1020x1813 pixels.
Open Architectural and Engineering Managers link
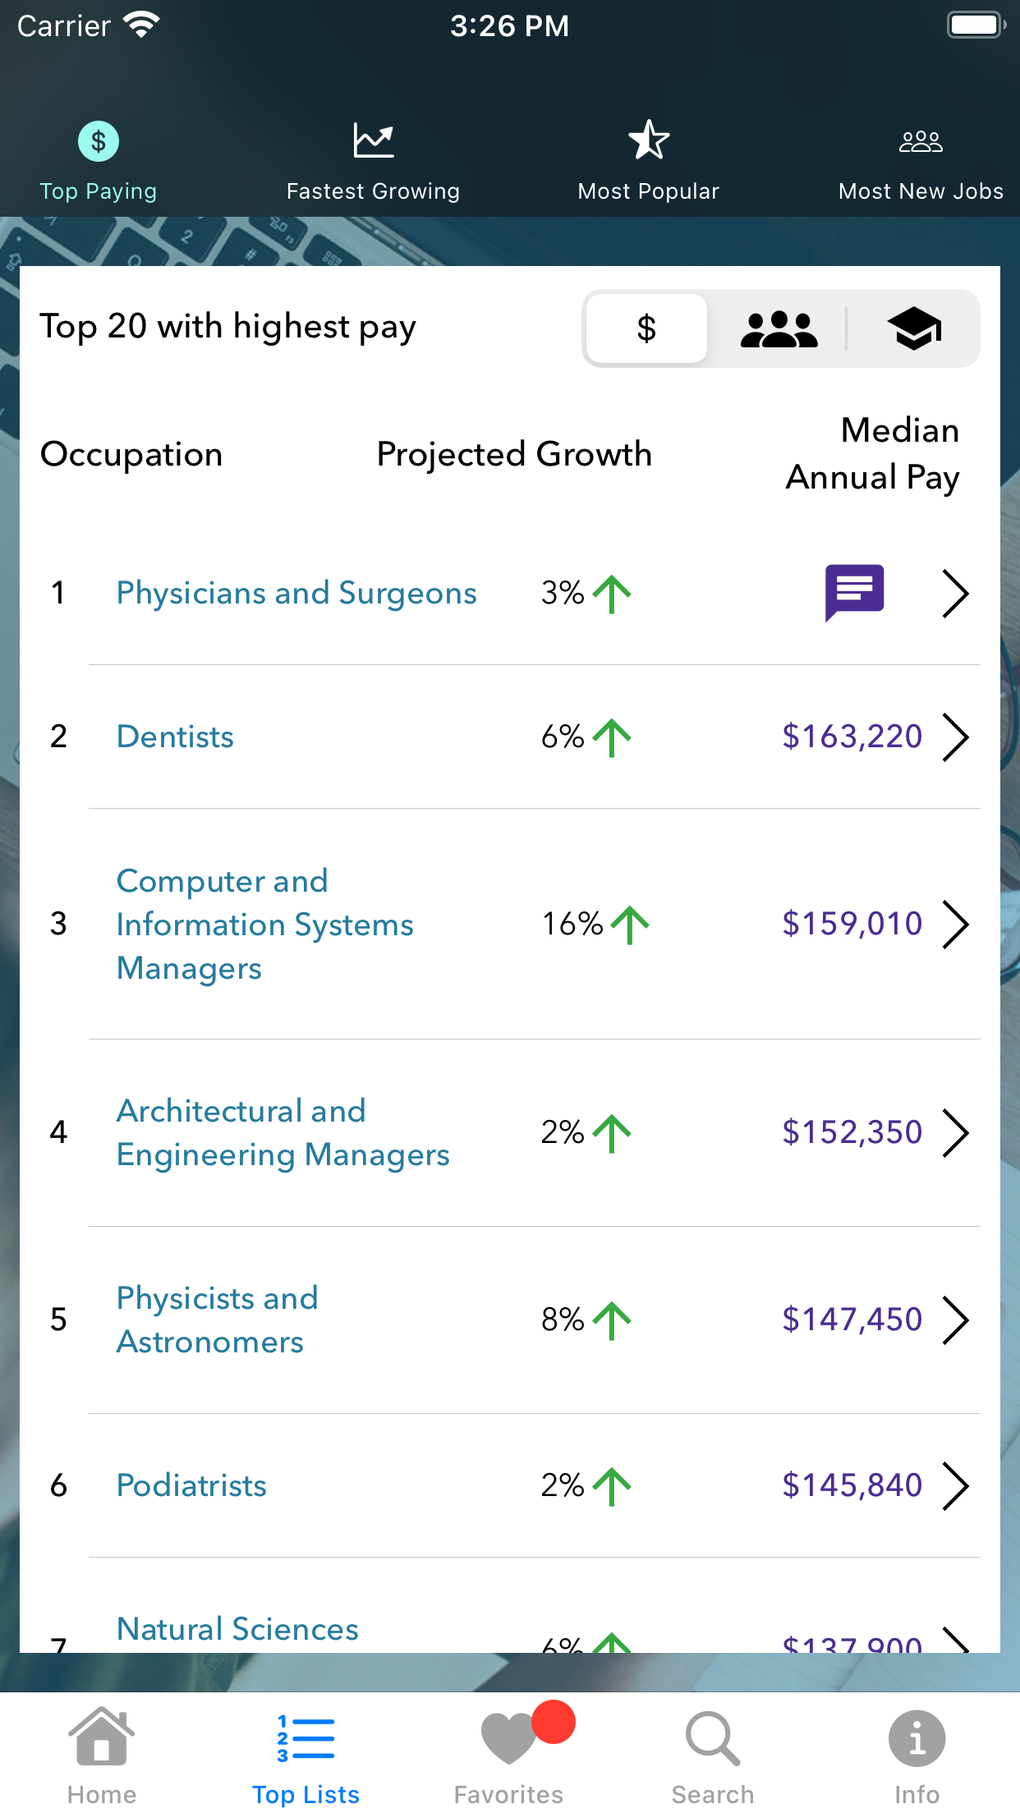283,1132
